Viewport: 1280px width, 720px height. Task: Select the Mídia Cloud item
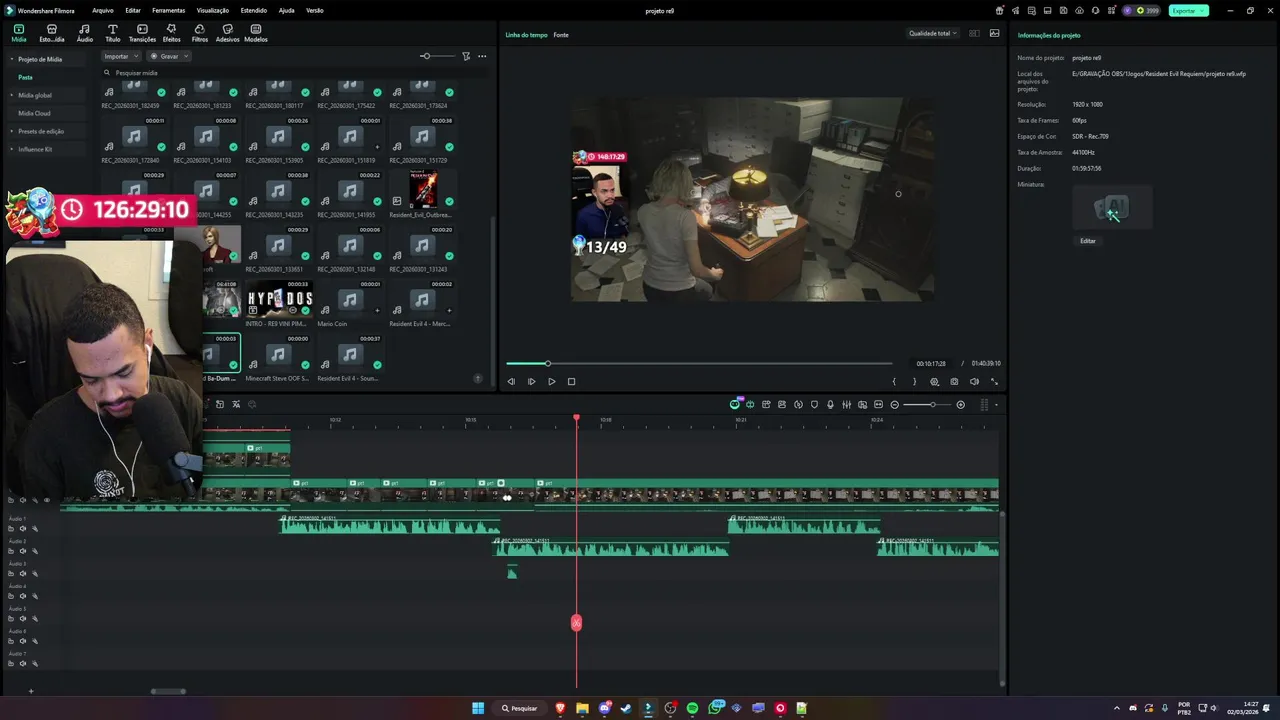pyautogui.click(x=34, y=113)
